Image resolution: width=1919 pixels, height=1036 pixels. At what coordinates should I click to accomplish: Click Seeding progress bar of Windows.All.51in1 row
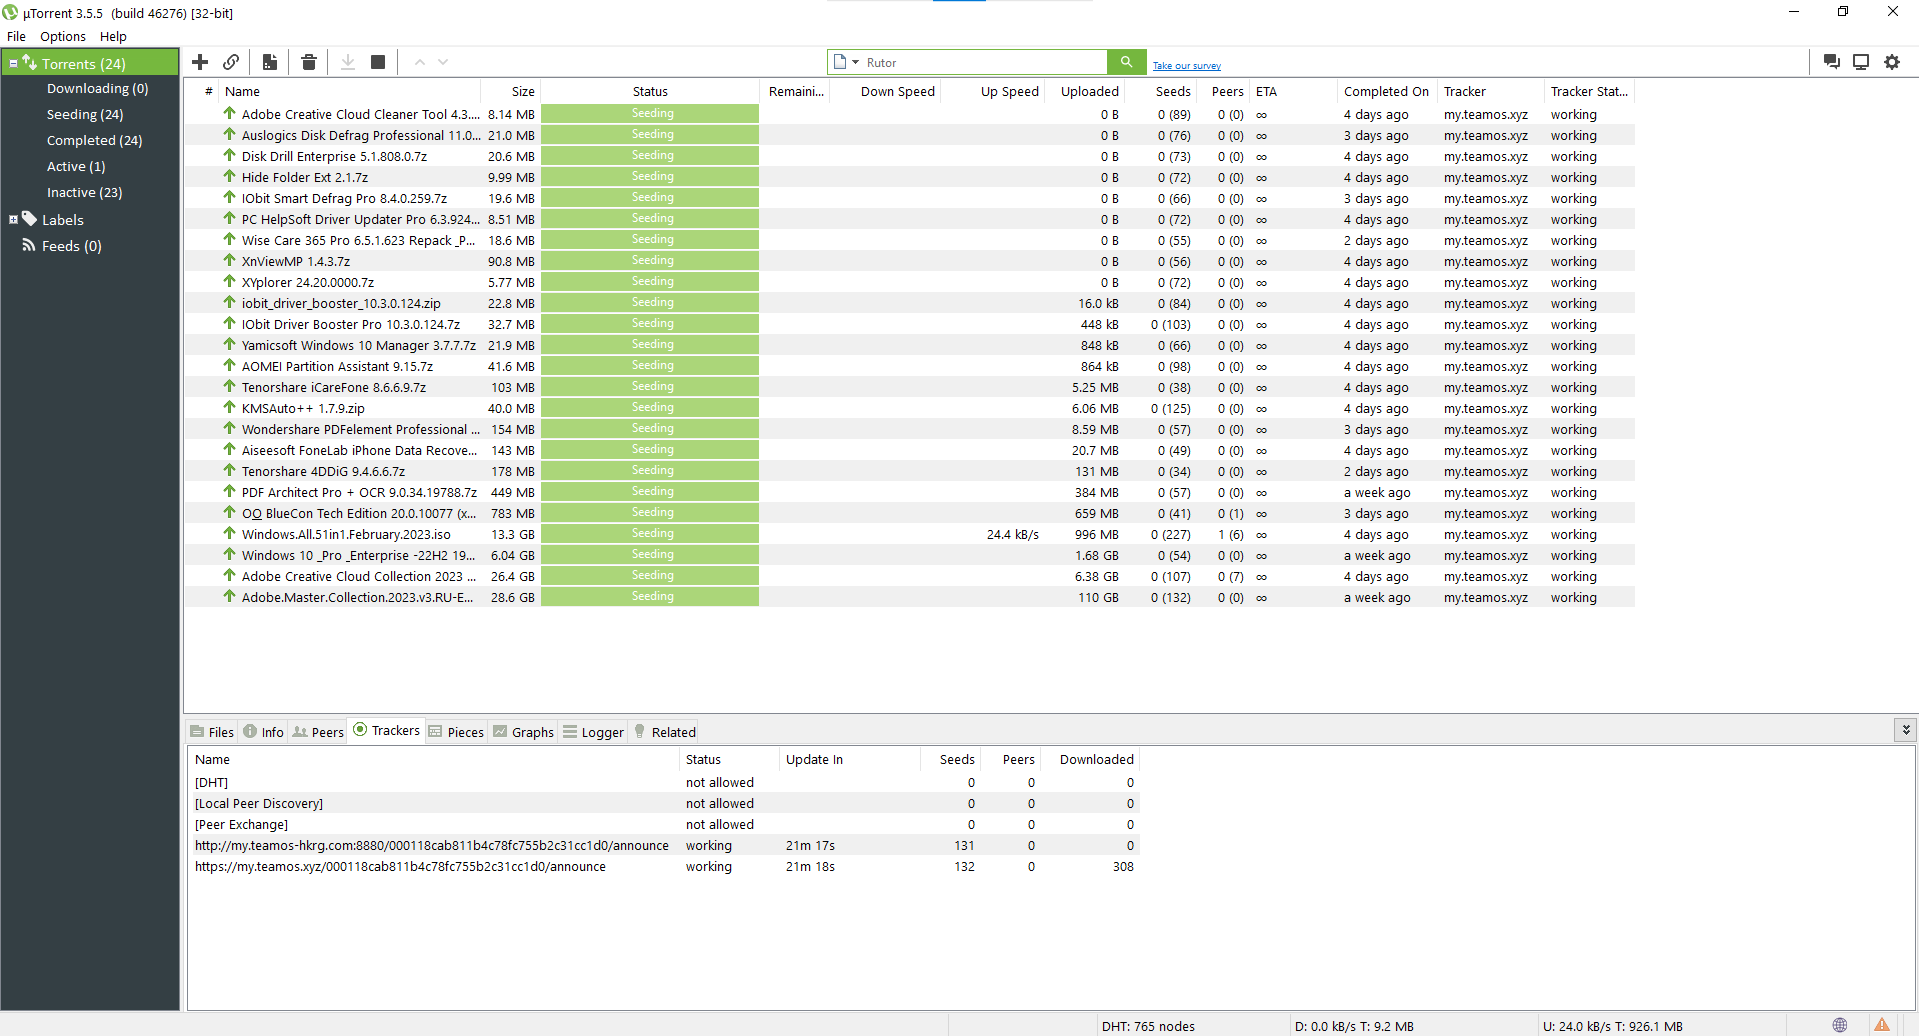point(650,534)
